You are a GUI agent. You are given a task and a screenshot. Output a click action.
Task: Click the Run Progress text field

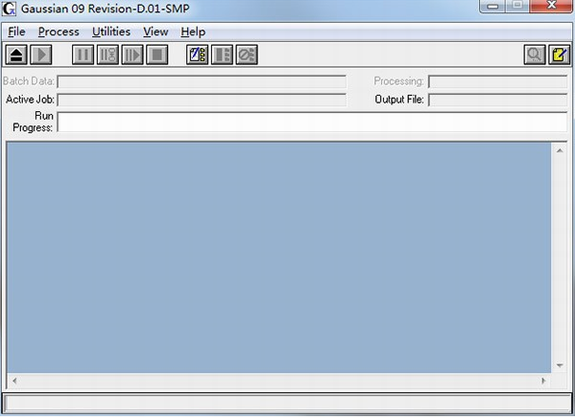tap(312, 122)
